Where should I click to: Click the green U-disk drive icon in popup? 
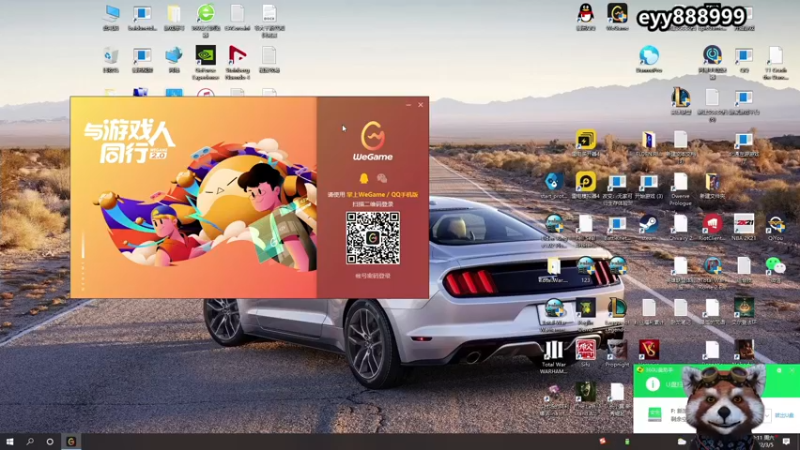[654, 413]
